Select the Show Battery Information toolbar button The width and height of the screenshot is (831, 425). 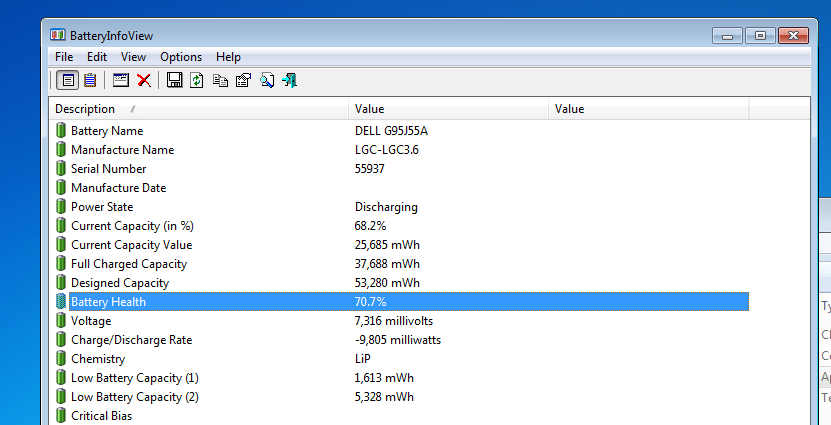[x=68, y=81]
